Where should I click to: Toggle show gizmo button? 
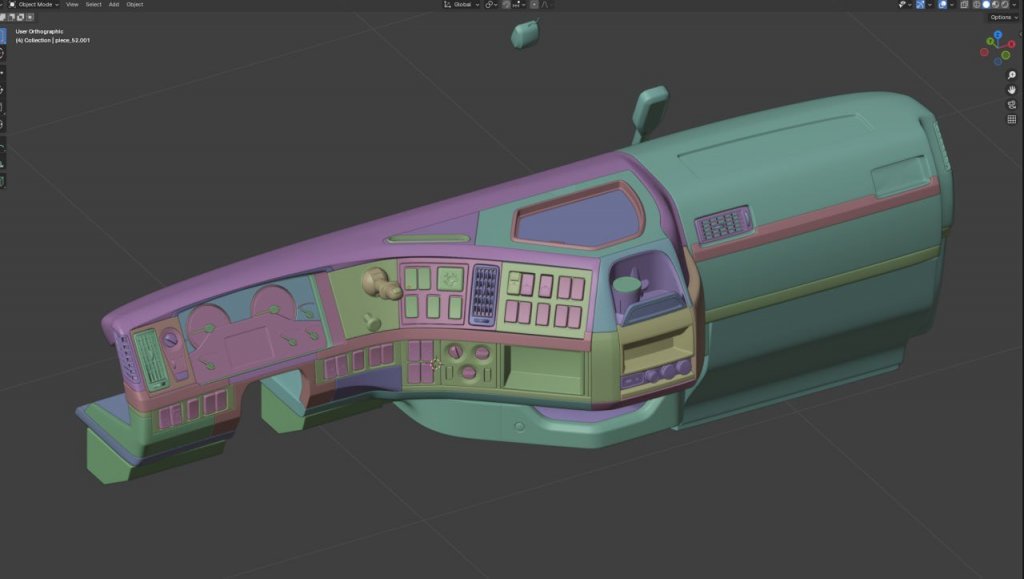(922, 4)
